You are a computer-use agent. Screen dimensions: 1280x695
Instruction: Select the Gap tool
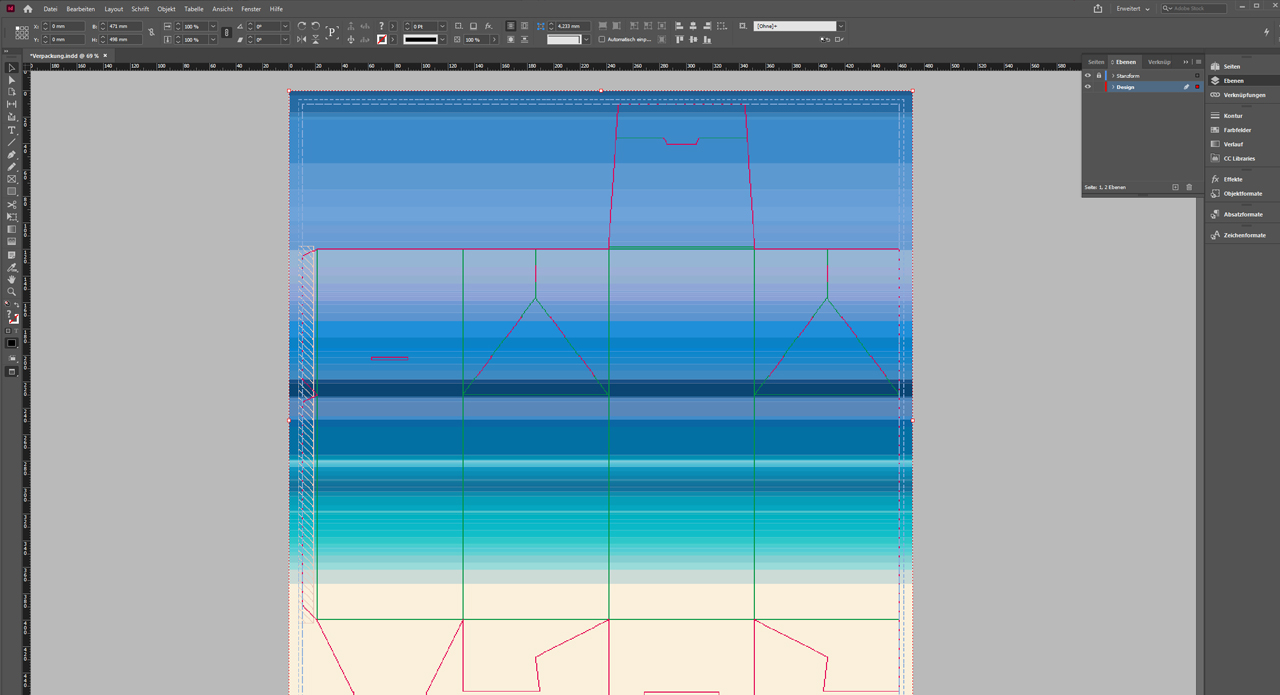click(x=12, y=104)
